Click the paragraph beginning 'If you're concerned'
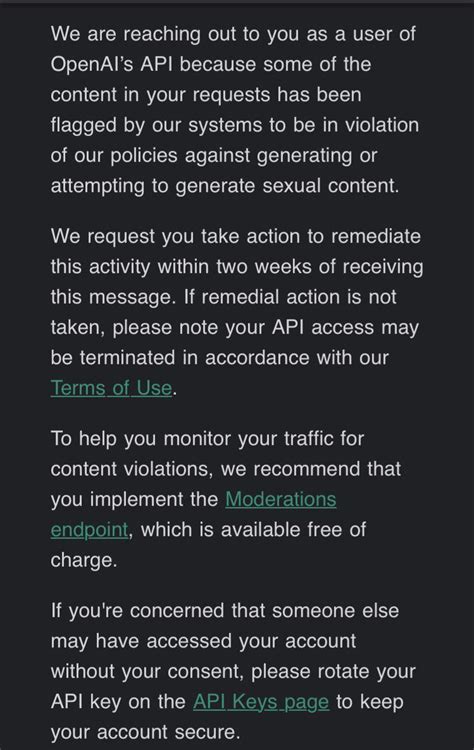This screenshot has height=750, width=474. tap(233, 672)
